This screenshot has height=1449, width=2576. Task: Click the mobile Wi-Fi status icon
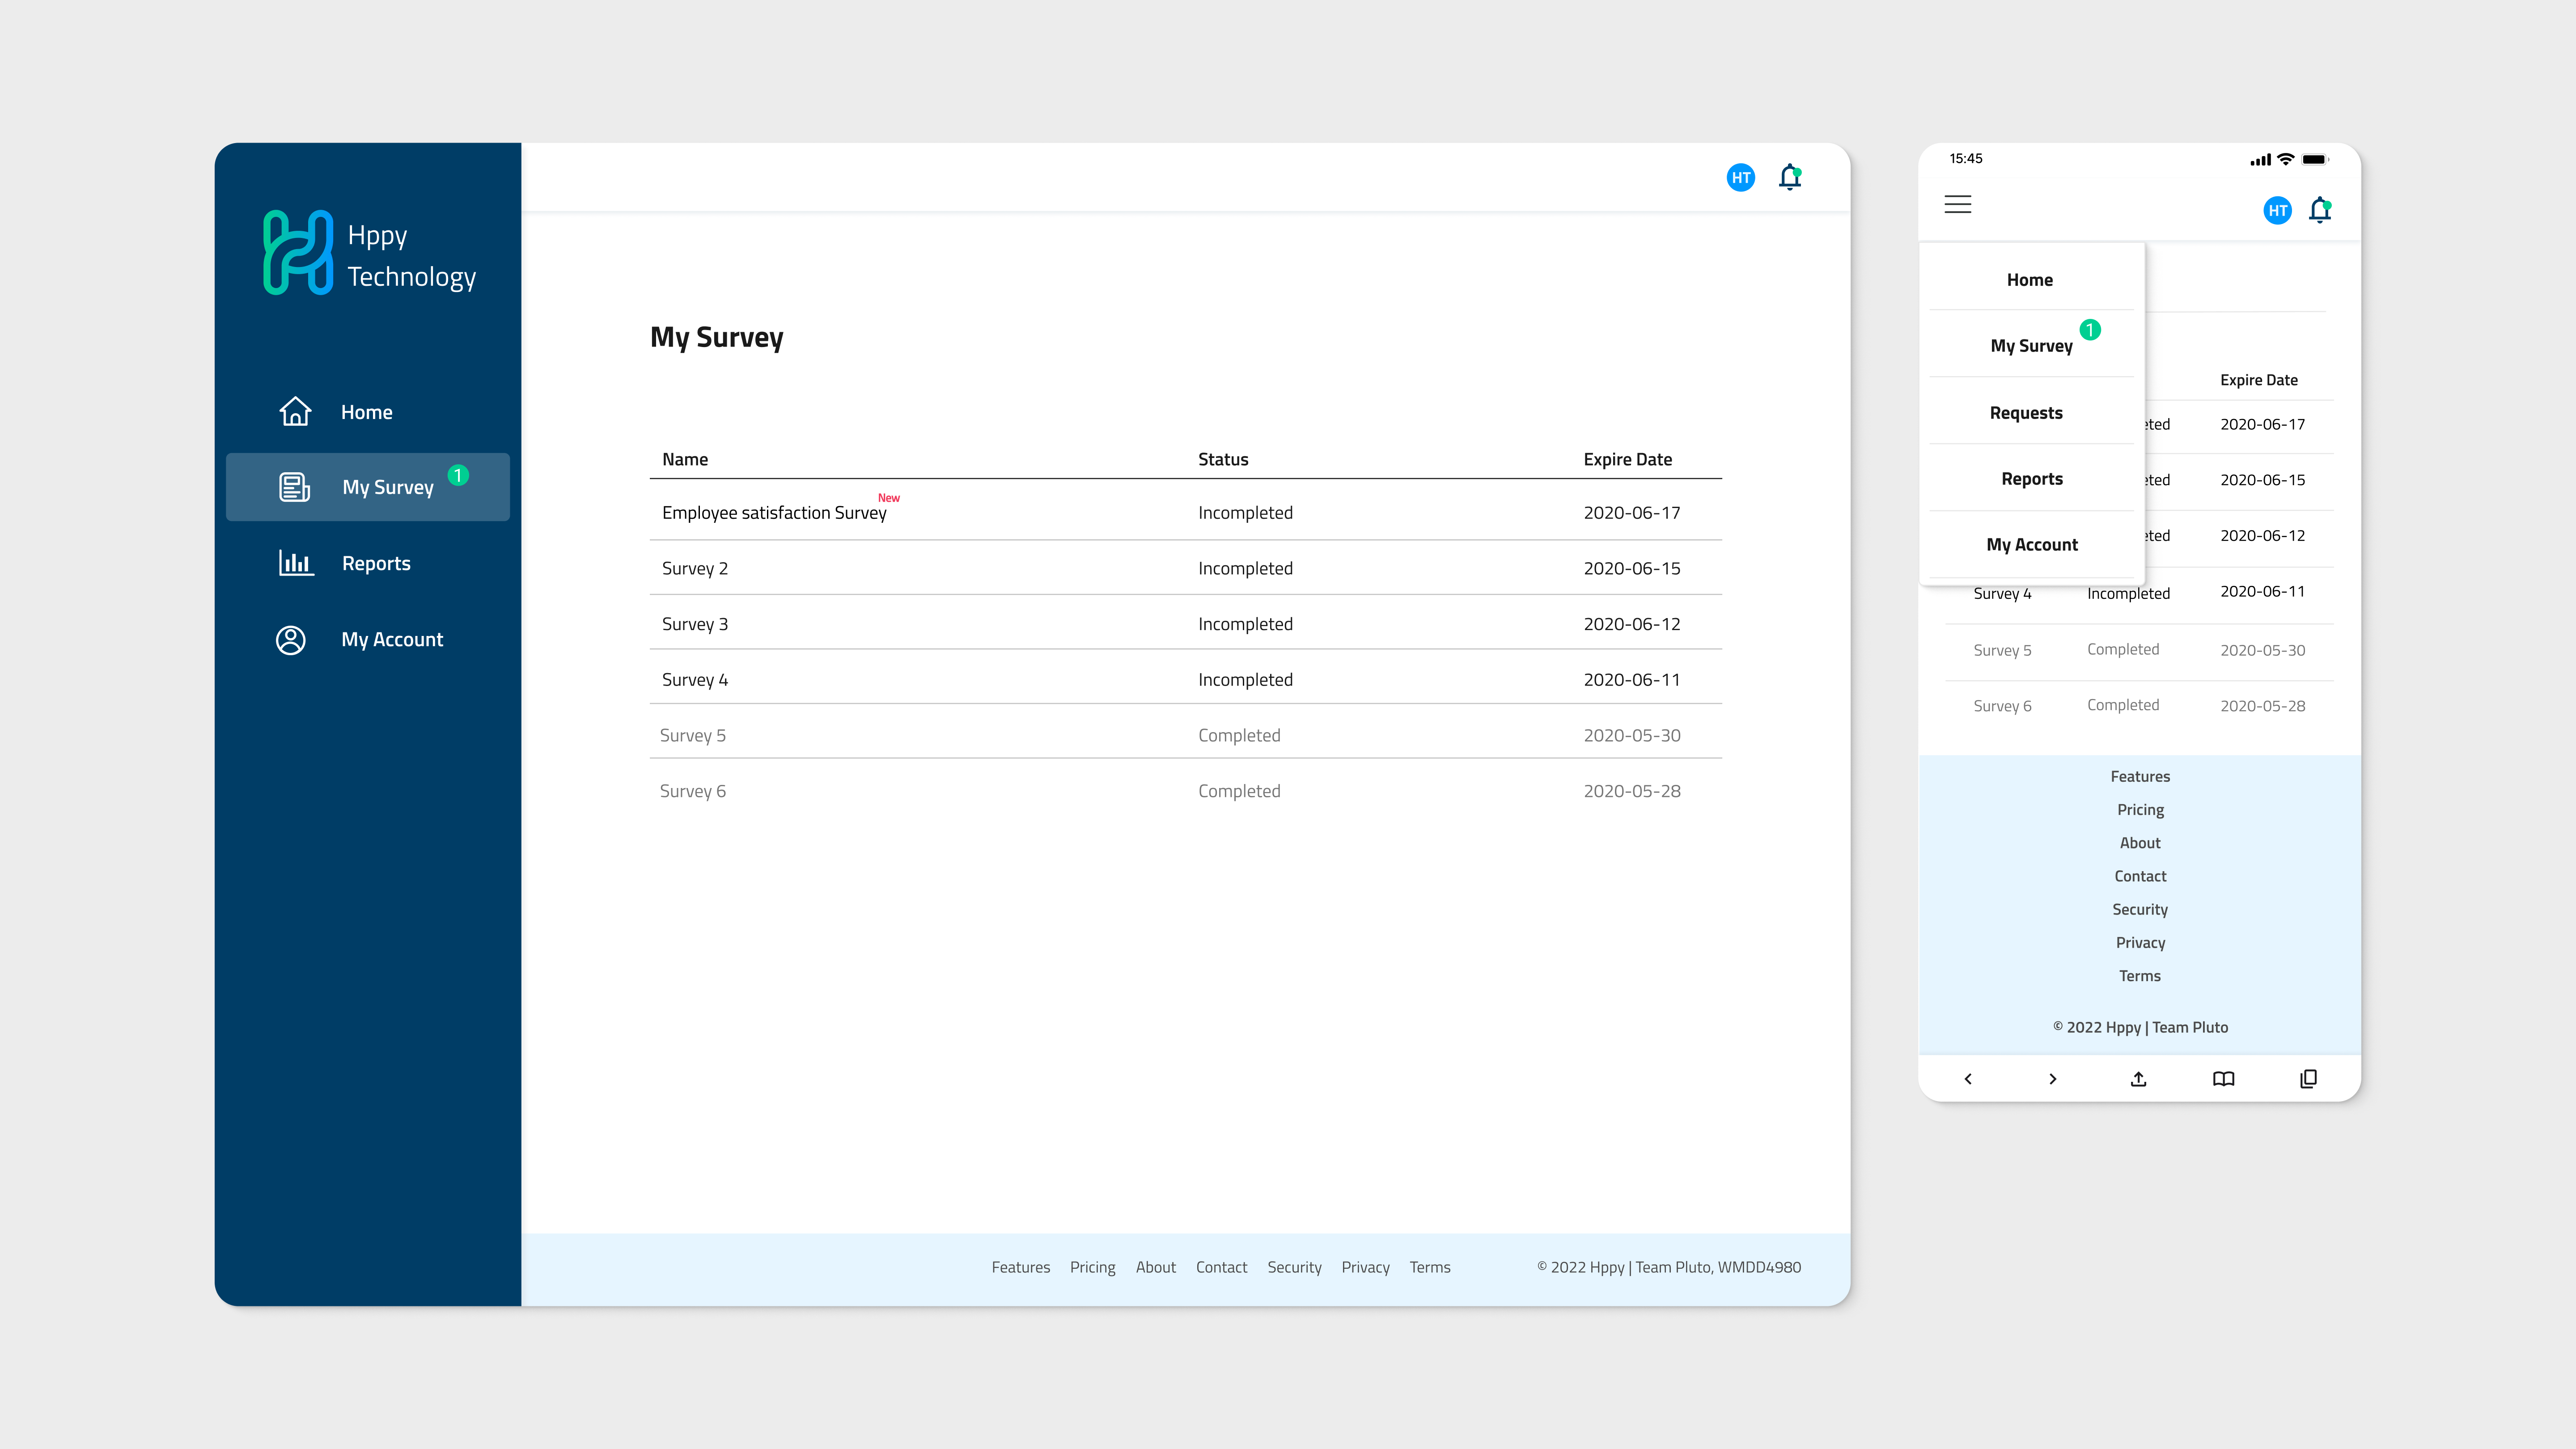[2286, 159]
